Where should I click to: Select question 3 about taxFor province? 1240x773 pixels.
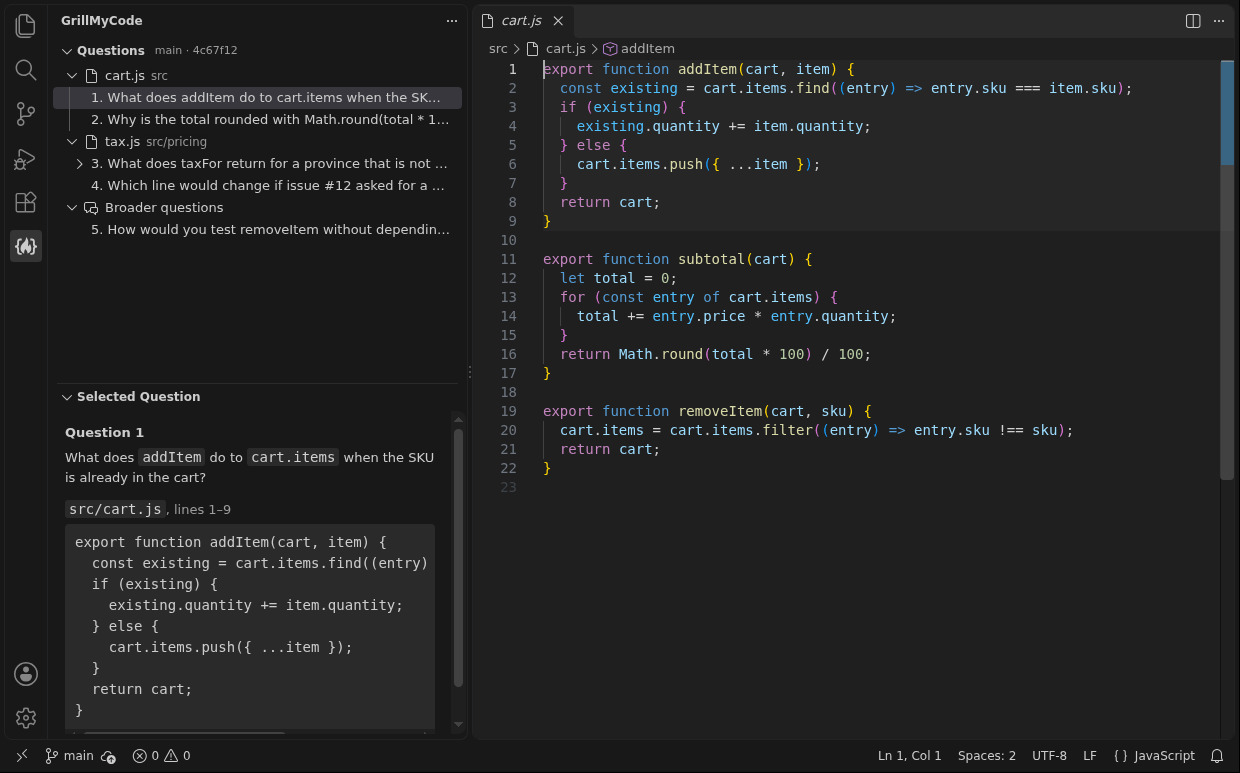(x=257, y=164)
